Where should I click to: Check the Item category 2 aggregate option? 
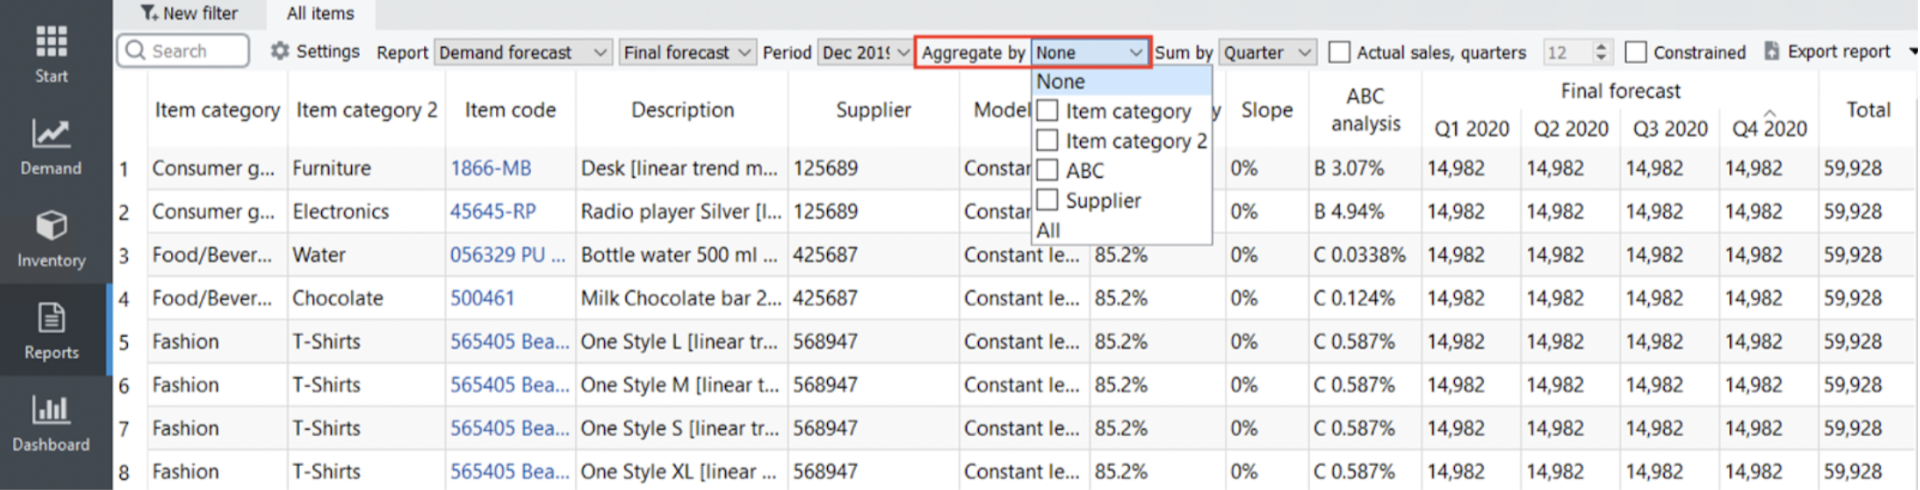(1047, 140)
